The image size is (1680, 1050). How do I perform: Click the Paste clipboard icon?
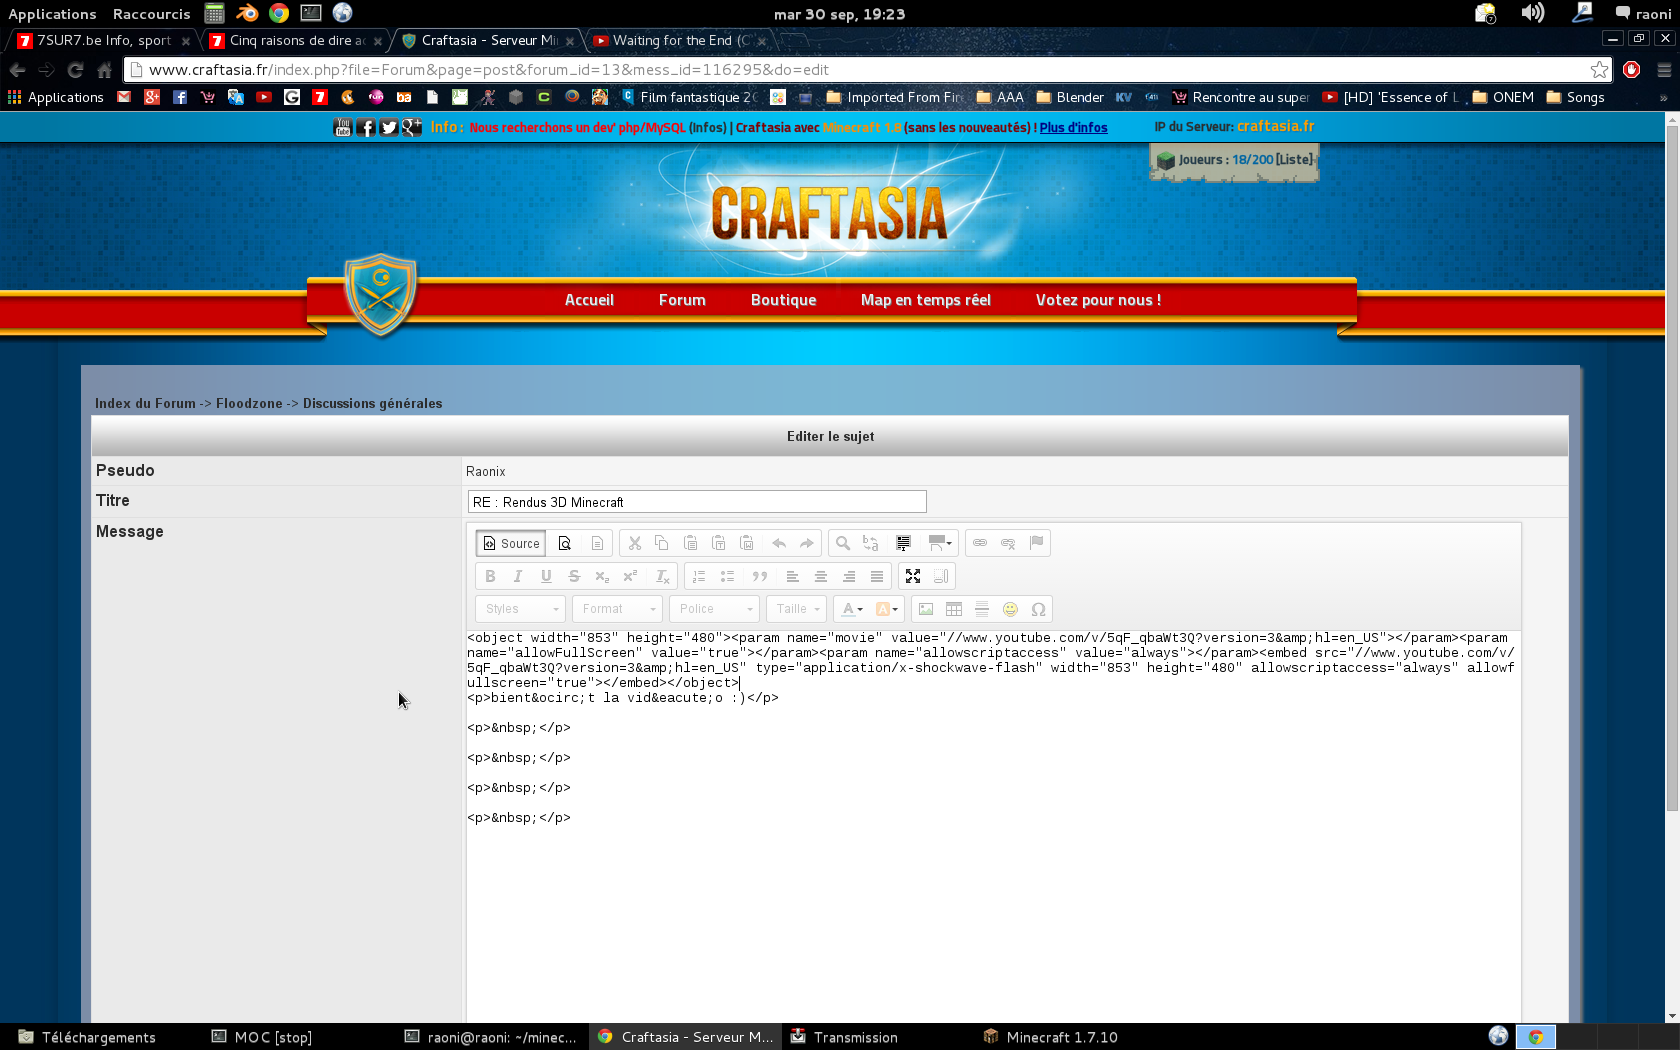(690, 543)
